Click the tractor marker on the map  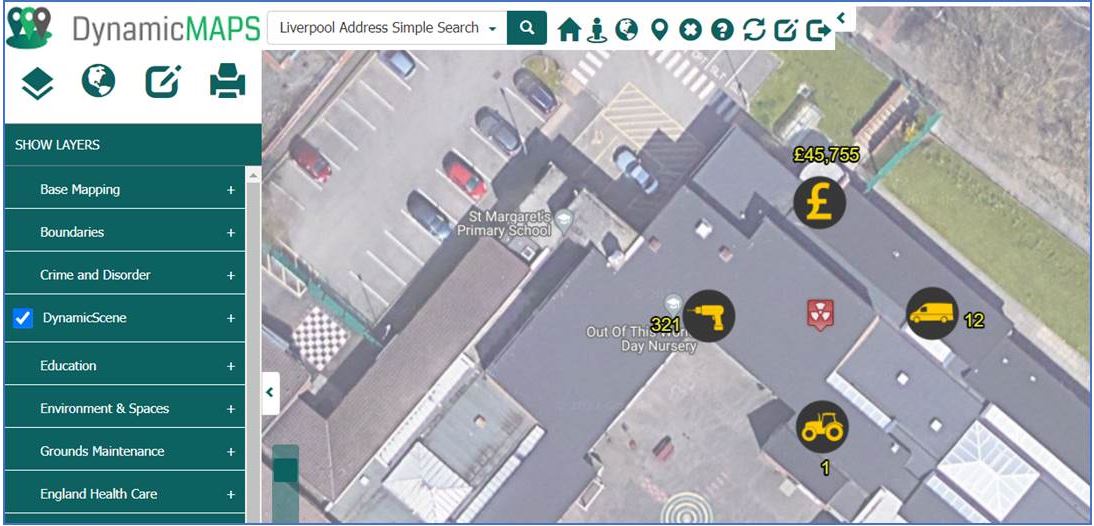point(823,427)
